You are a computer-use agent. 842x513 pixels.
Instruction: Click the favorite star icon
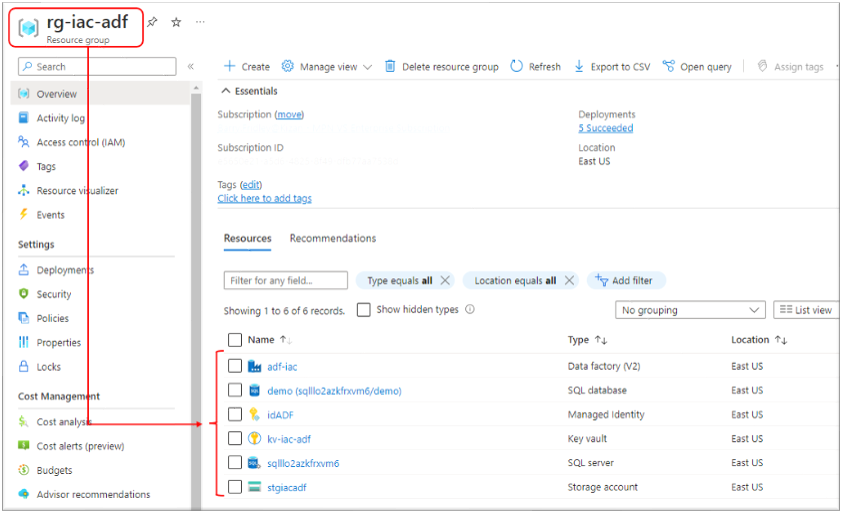[176, 22]
